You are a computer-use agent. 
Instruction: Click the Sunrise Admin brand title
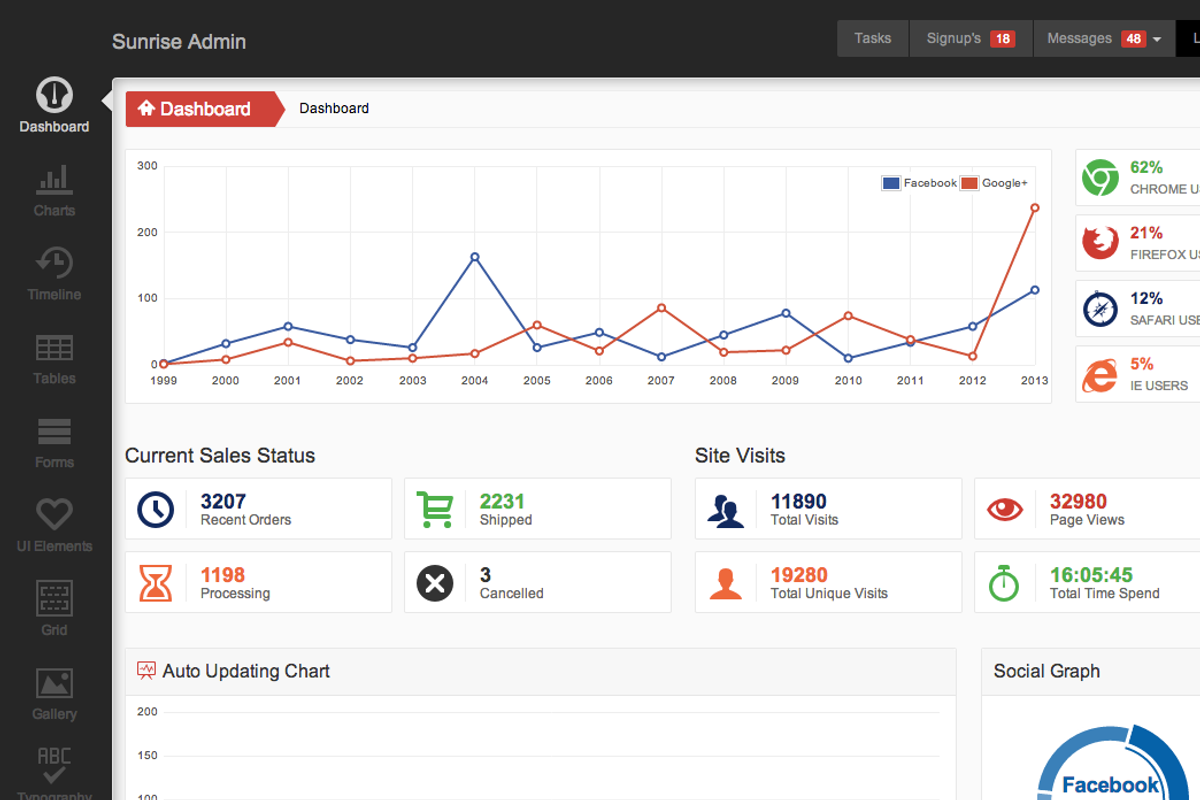coord(179,41)
